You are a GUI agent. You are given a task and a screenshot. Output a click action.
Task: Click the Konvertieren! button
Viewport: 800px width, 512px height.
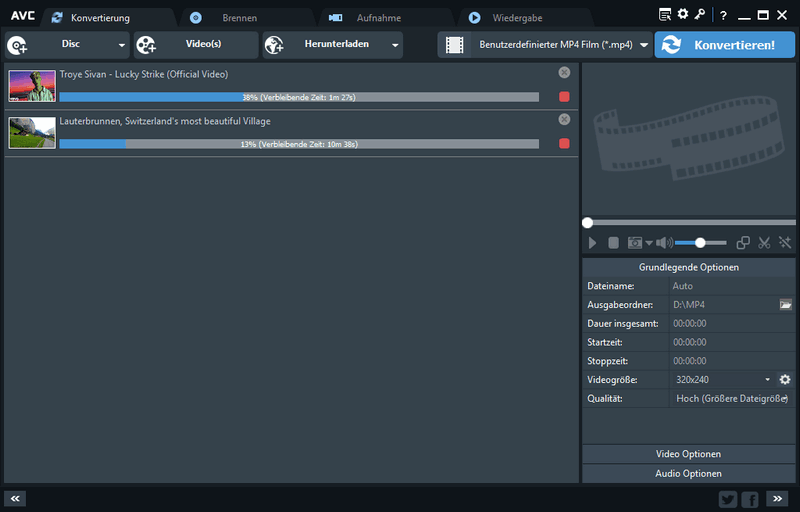click(x=724, y=45)
